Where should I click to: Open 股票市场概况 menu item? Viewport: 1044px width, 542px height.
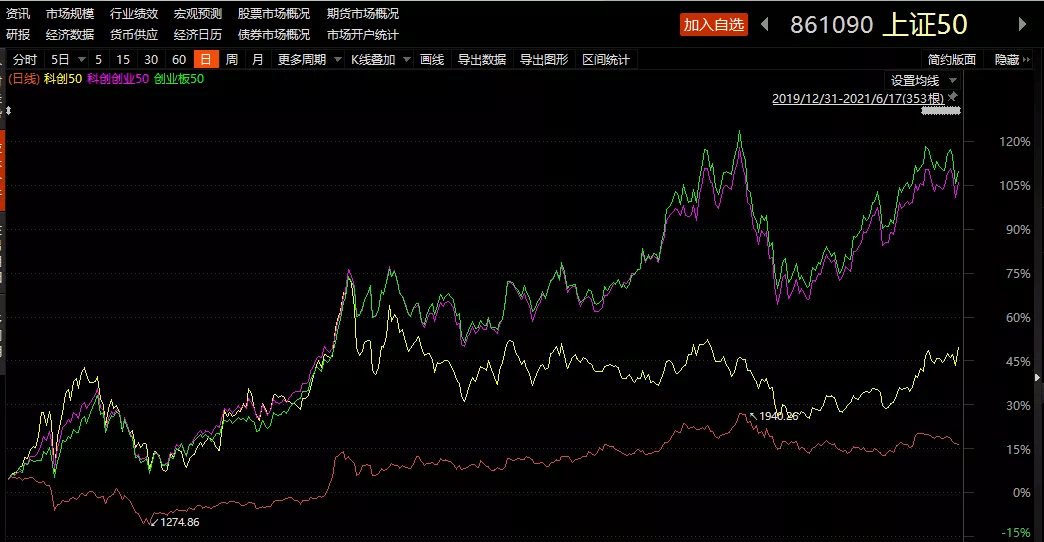[273, 14]
